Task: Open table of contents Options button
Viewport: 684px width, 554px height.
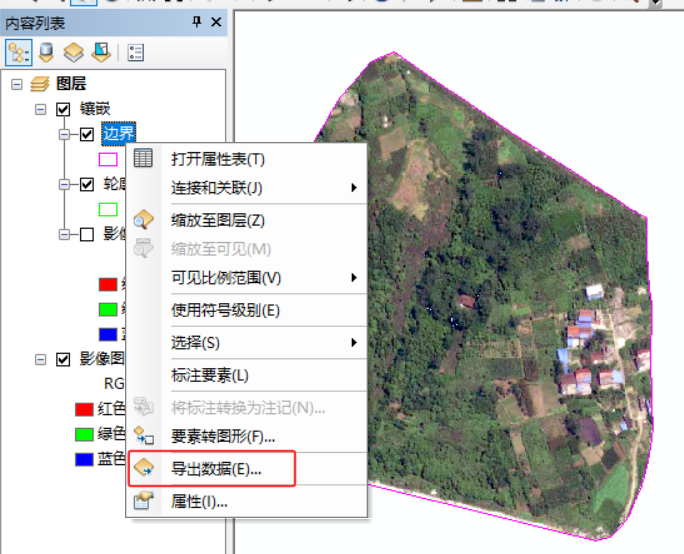Action: coord(136,53)
